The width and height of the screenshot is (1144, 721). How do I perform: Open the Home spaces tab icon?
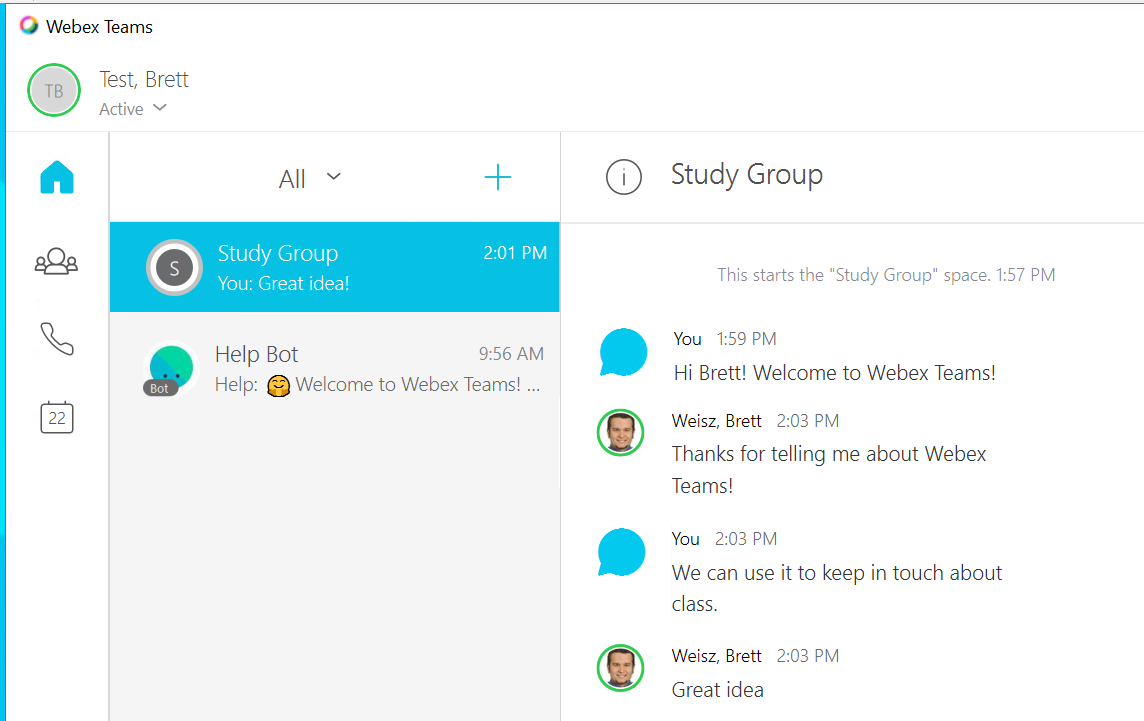click(57, 178)
